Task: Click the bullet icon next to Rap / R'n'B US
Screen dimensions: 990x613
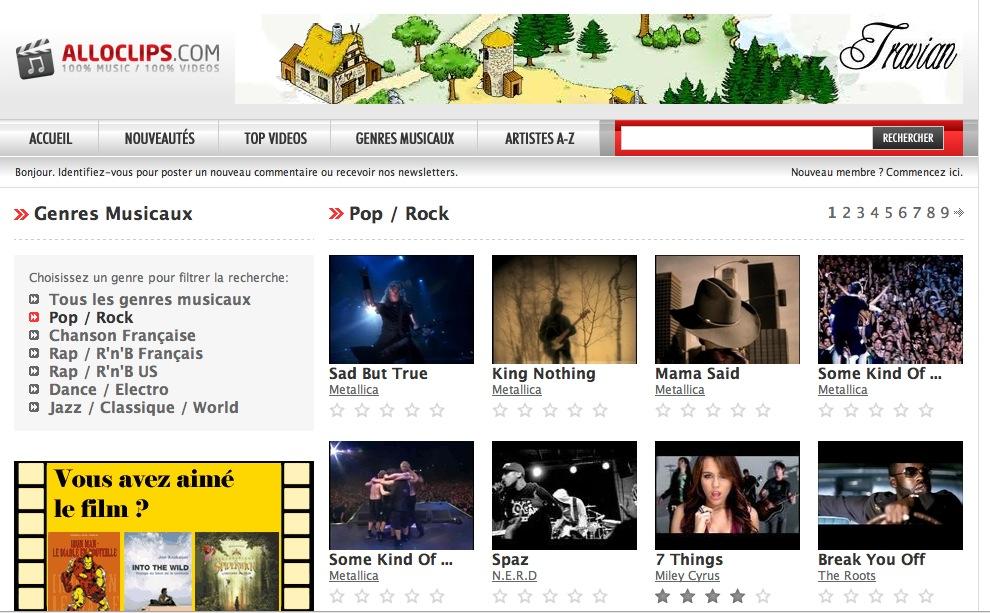Action: click(34, 371)
